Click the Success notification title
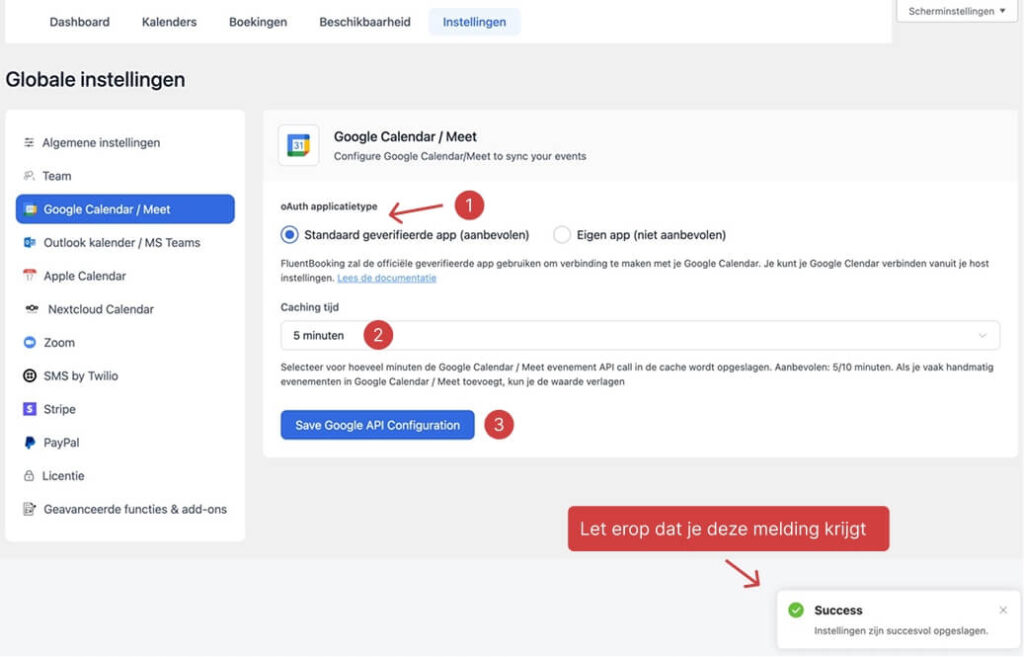The width and height of the screenshot is (1024, 657). [x=838, y=610]
